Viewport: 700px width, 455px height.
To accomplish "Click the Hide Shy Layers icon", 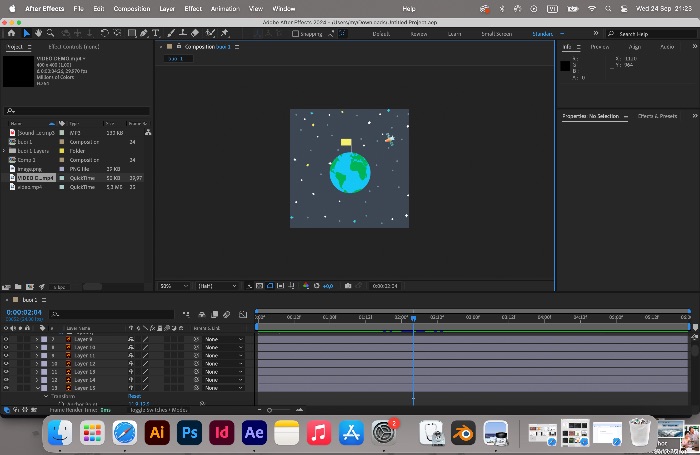I will [202, 315].
